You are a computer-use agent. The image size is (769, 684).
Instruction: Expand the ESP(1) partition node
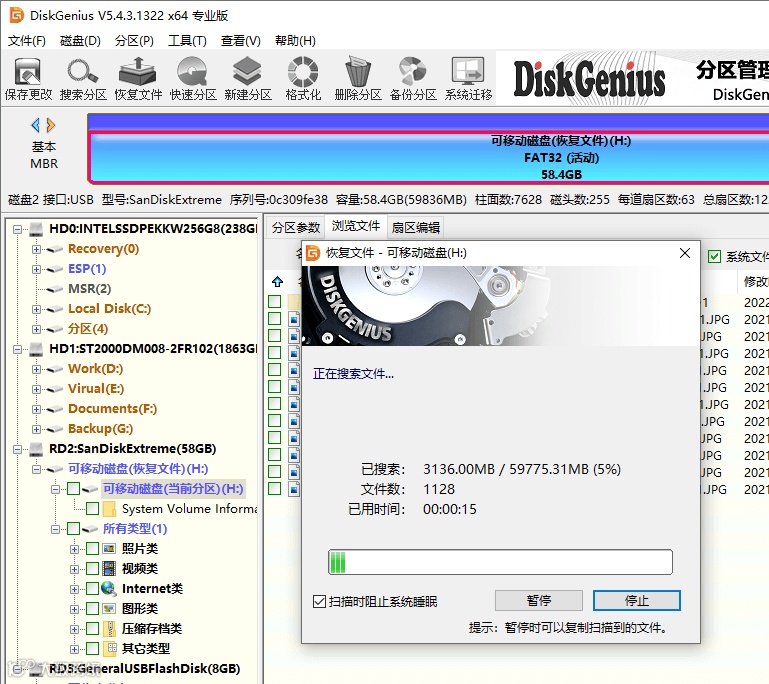pyautogui.click(x=36, y=269)
